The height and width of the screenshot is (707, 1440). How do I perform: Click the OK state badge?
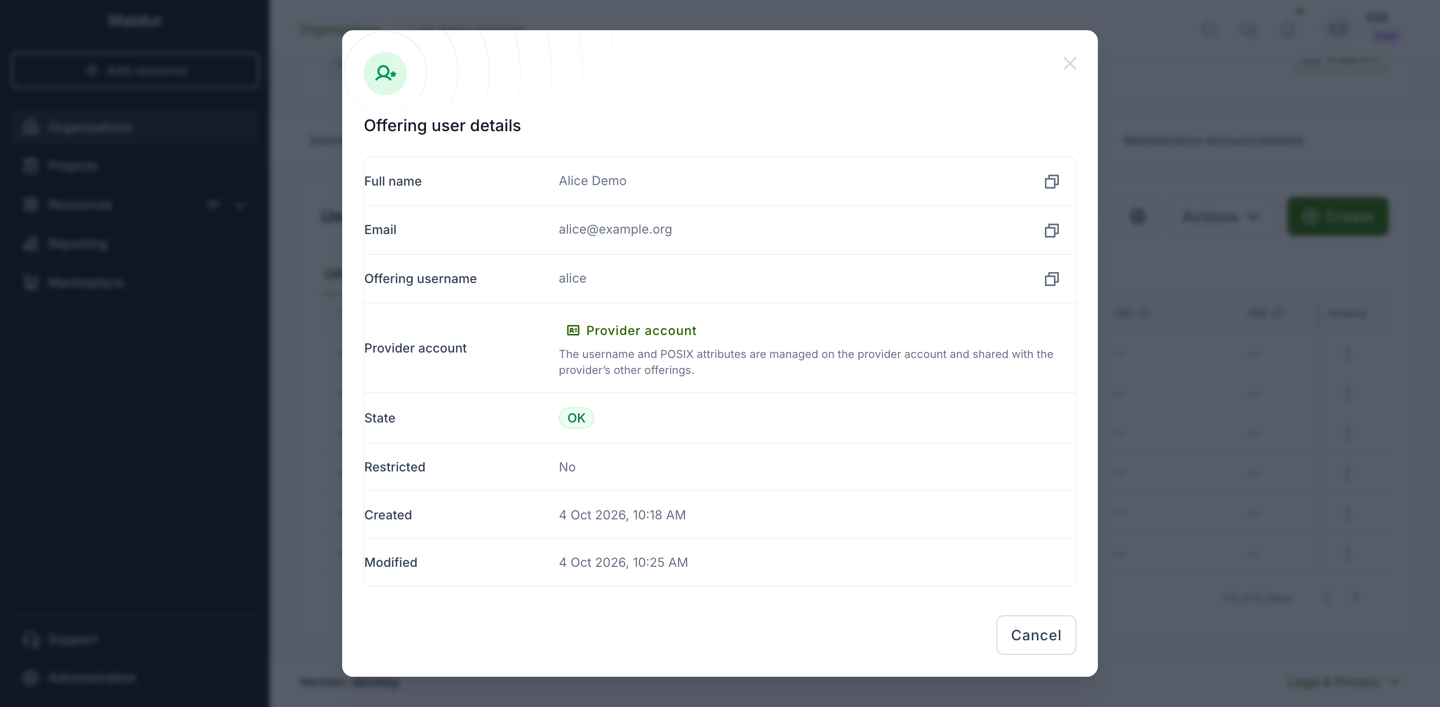point(576,418)
